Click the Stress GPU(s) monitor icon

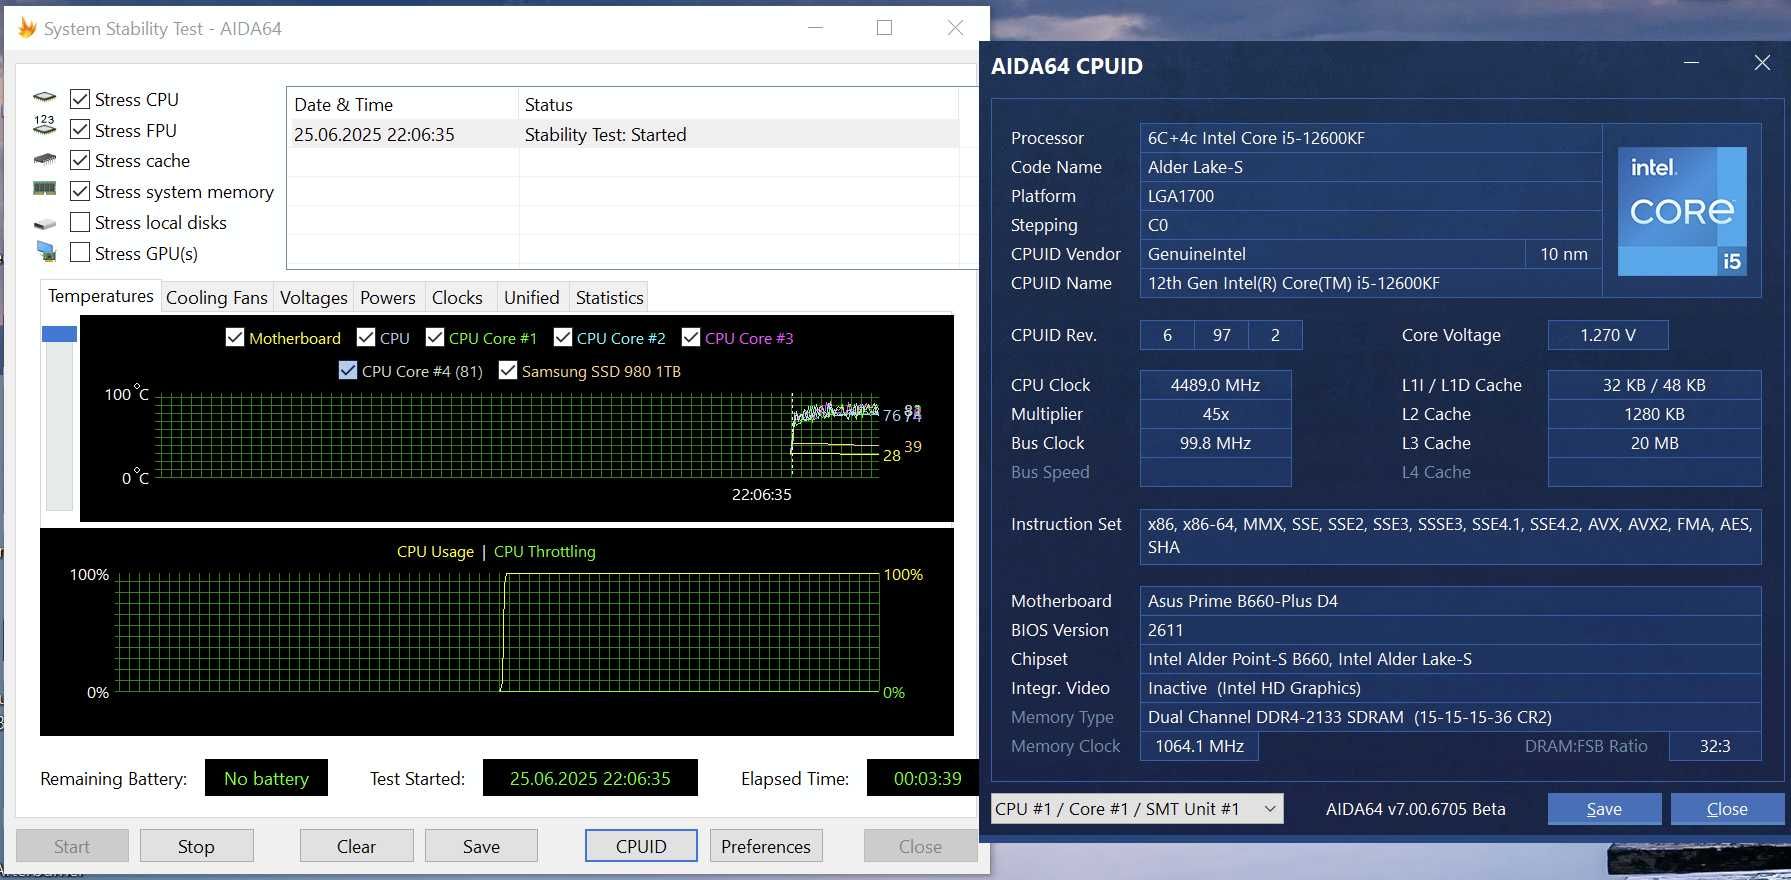point(46,251)
